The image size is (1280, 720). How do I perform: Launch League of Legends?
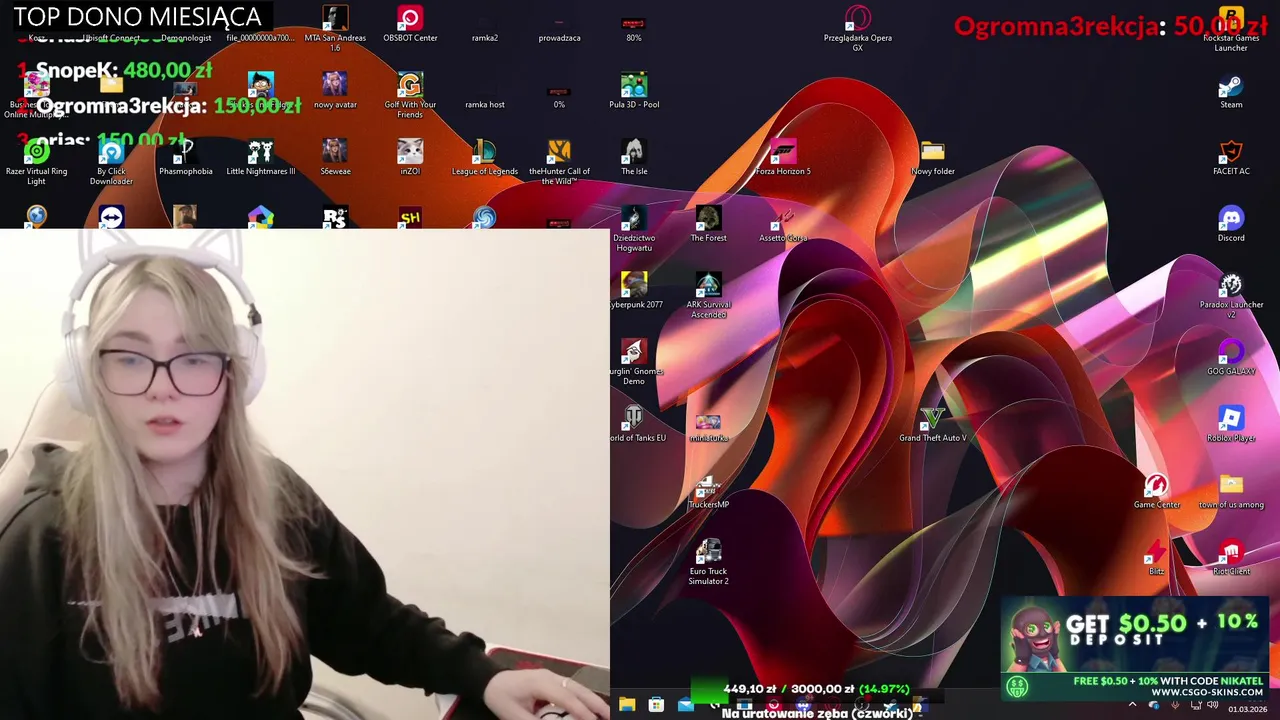coord(485,158)
